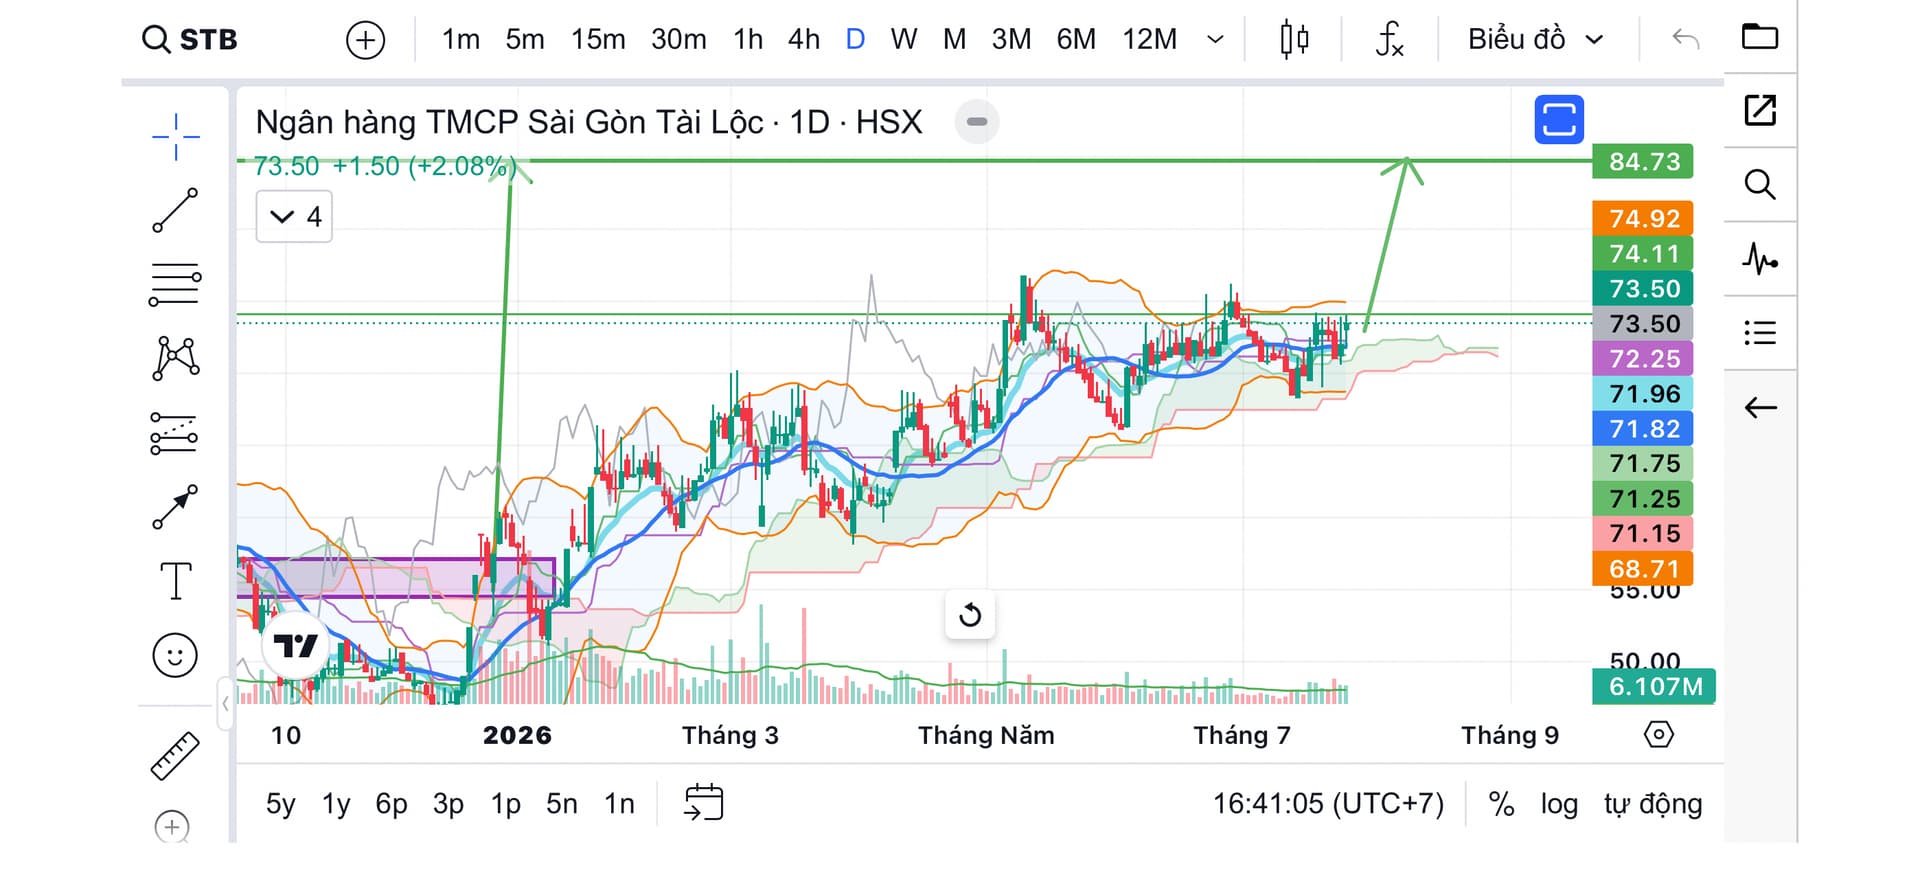Switch to the monthly M timeframe
This screenshot has height=886, width=1920.
955,40
